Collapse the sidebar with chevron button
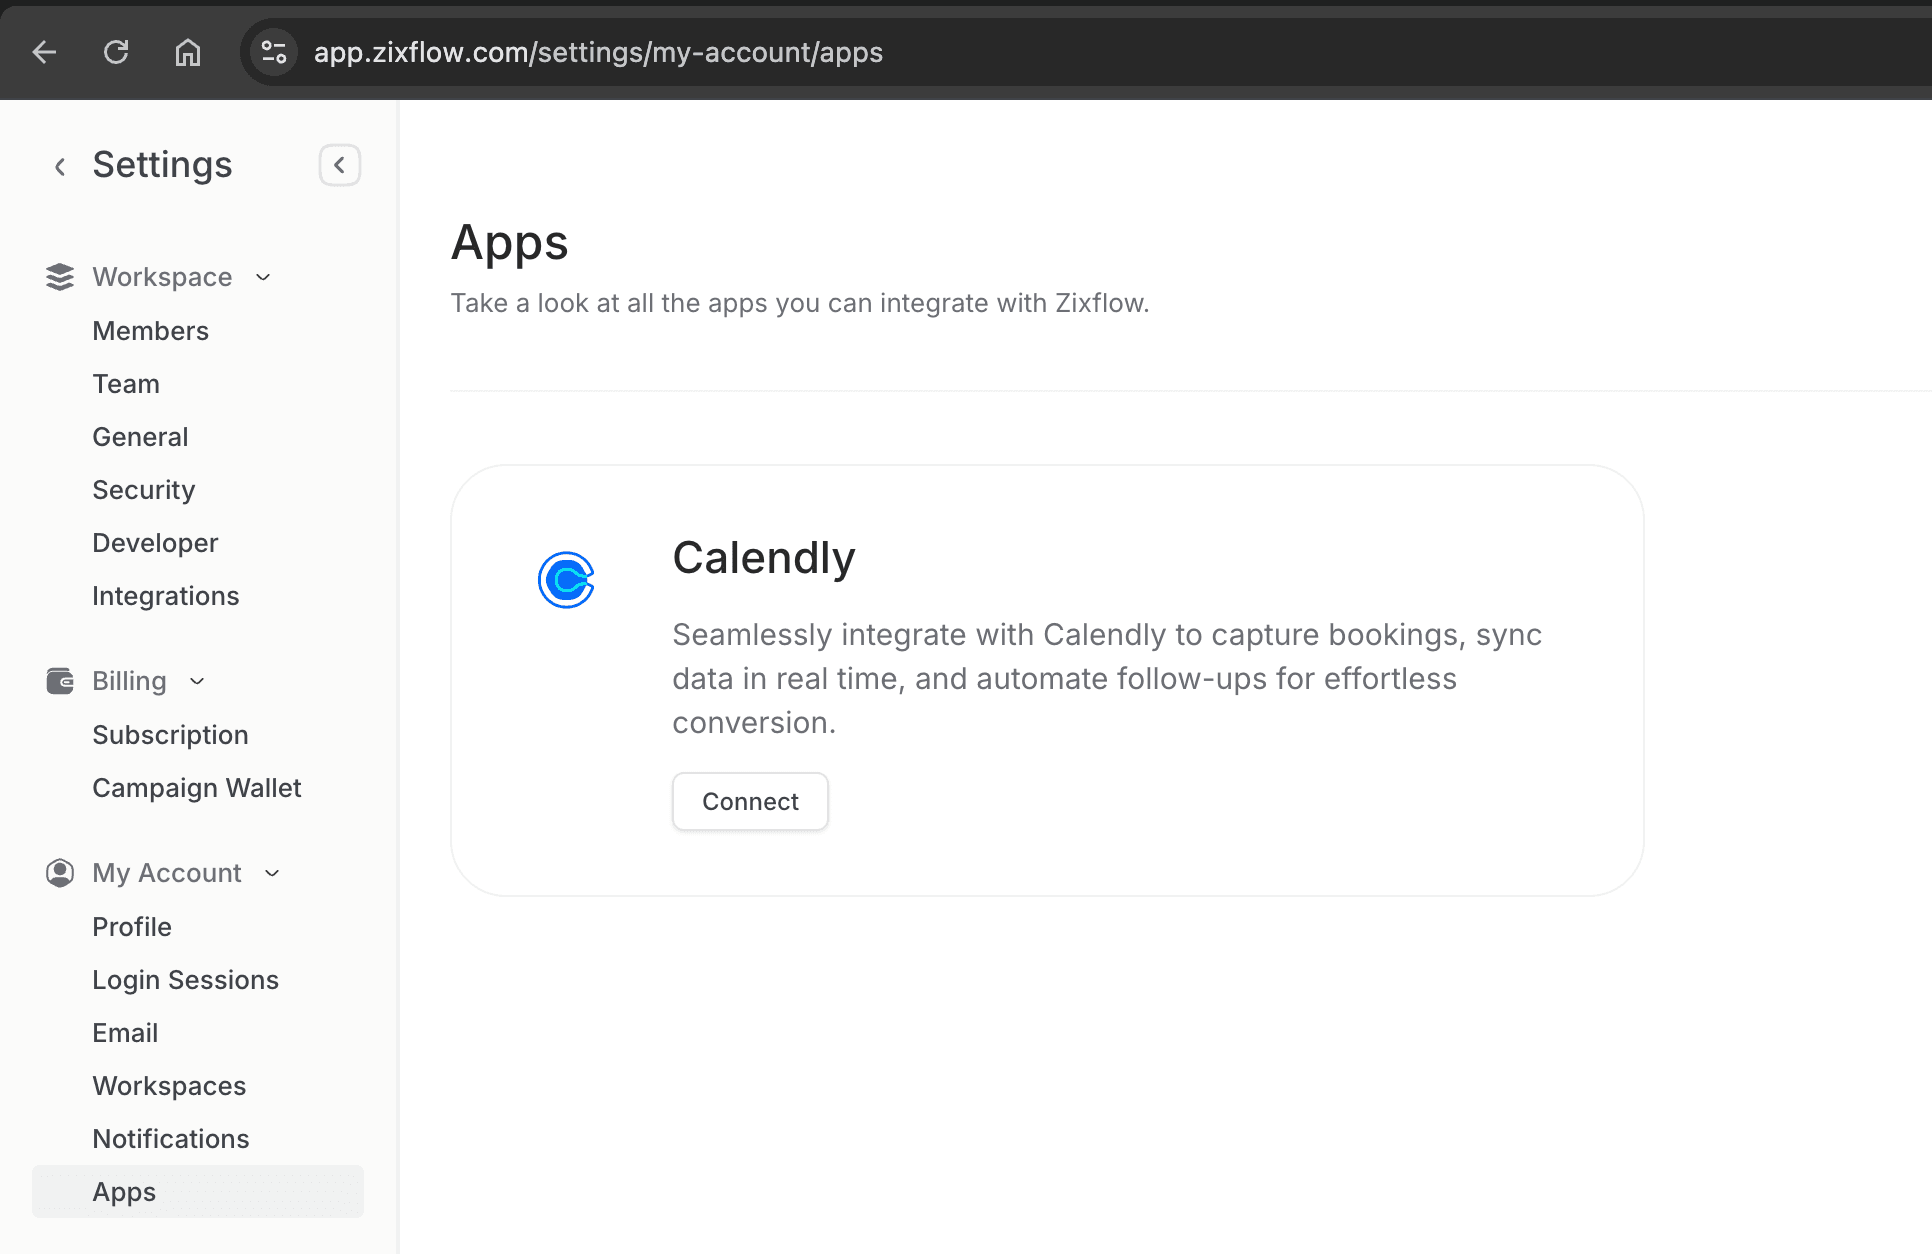Viewport: 1932px width, 1254px height. pos(339,165)
